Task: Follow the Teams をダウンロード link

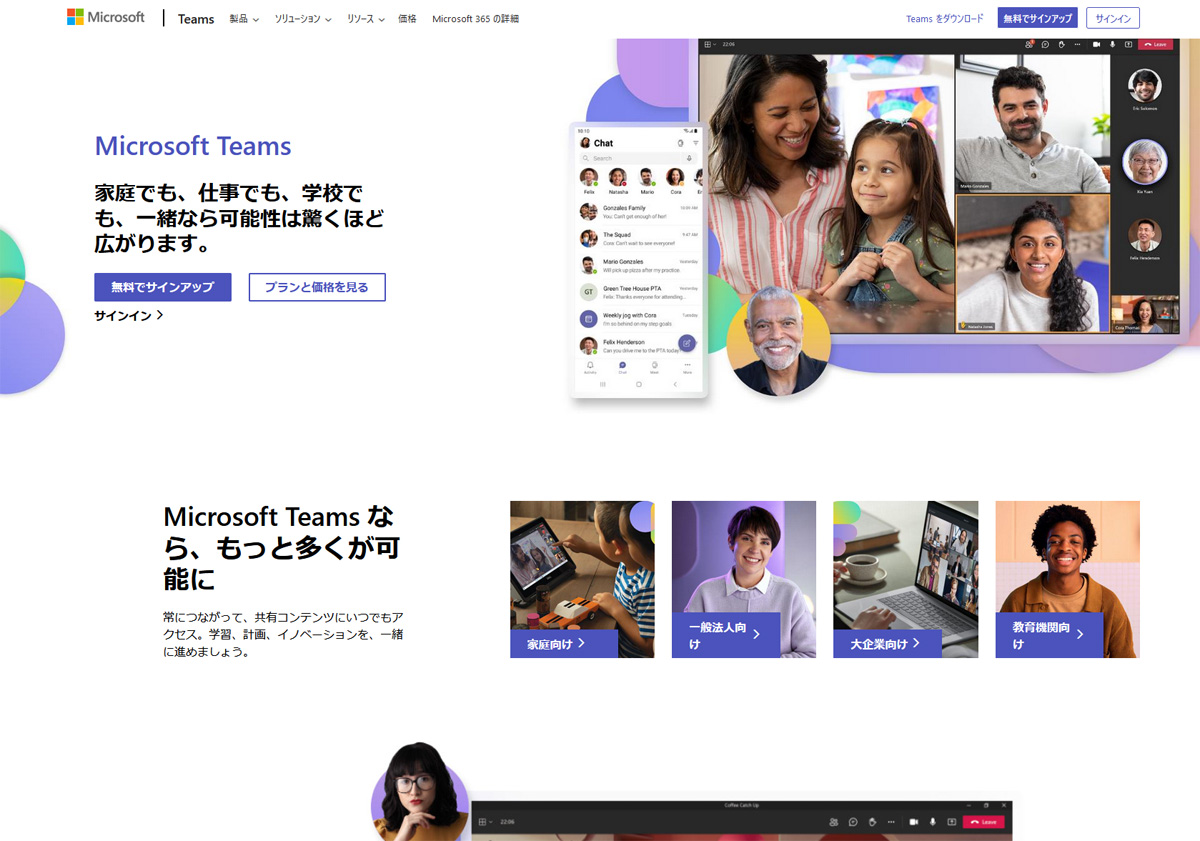Action: 946,18
